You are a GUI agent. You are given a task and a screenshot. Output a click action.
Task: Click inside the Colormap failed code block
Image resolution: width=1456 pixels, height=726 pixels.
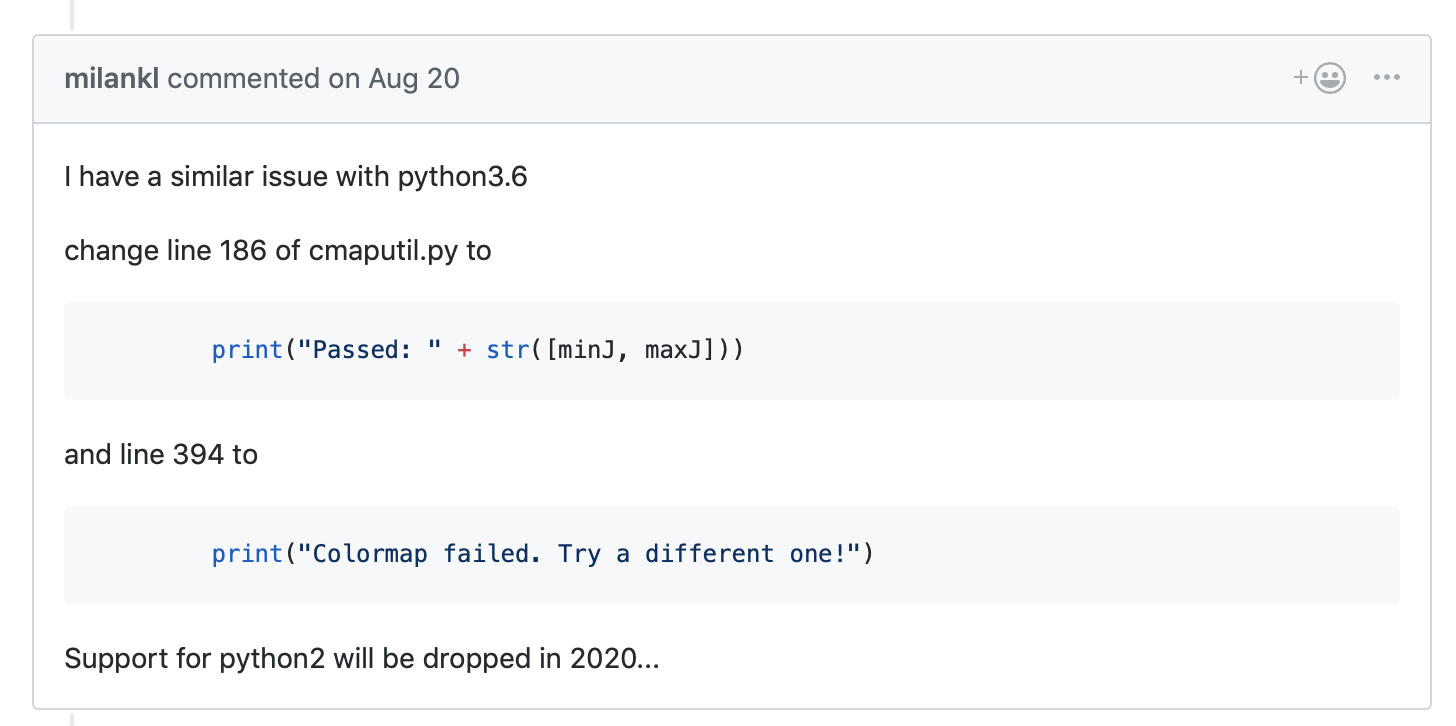[732, 555]
